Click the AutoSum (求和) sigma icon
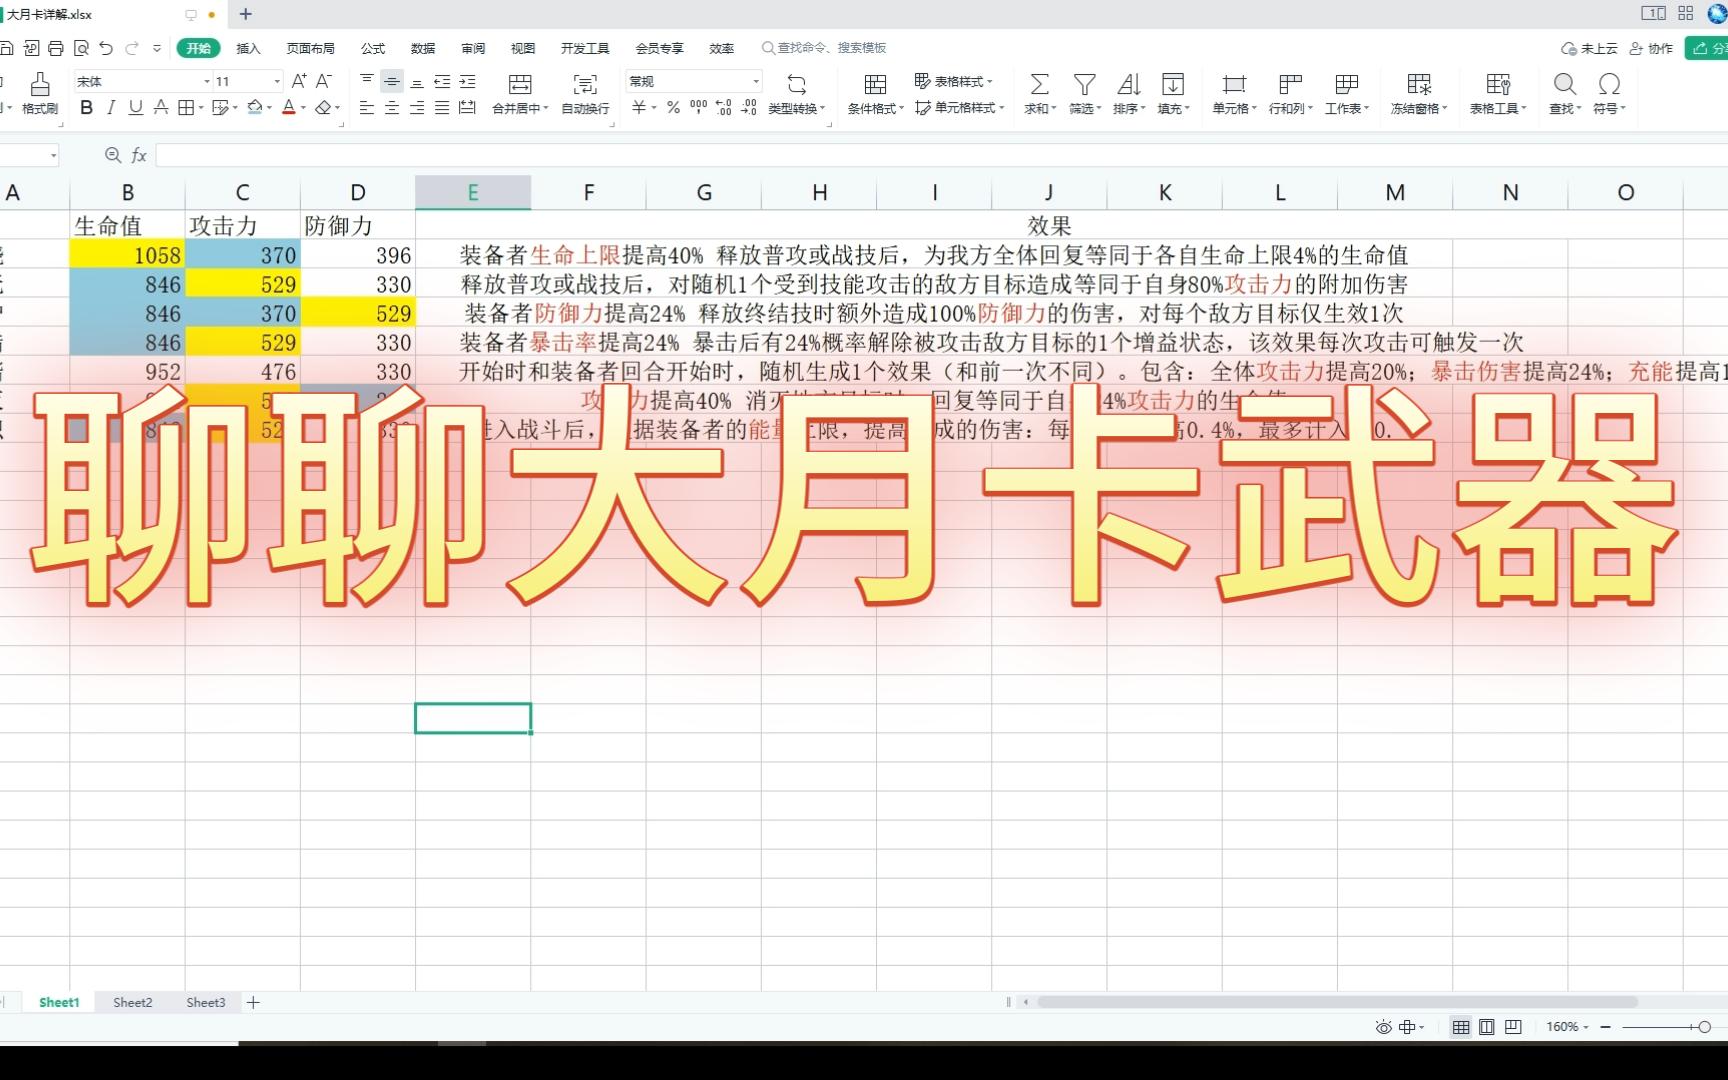The width and height of the screenshot is (1728, 1080). (x=1040, y=83)
